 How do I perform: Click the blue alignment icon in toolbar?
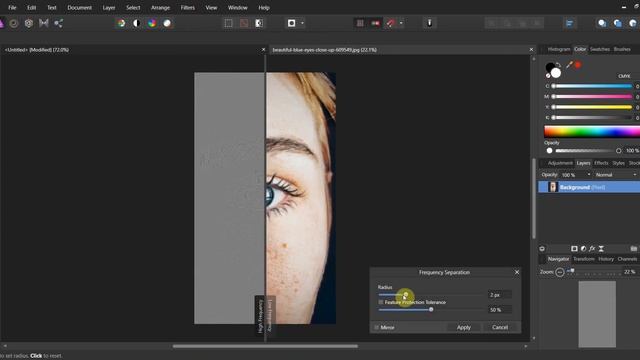569,23
